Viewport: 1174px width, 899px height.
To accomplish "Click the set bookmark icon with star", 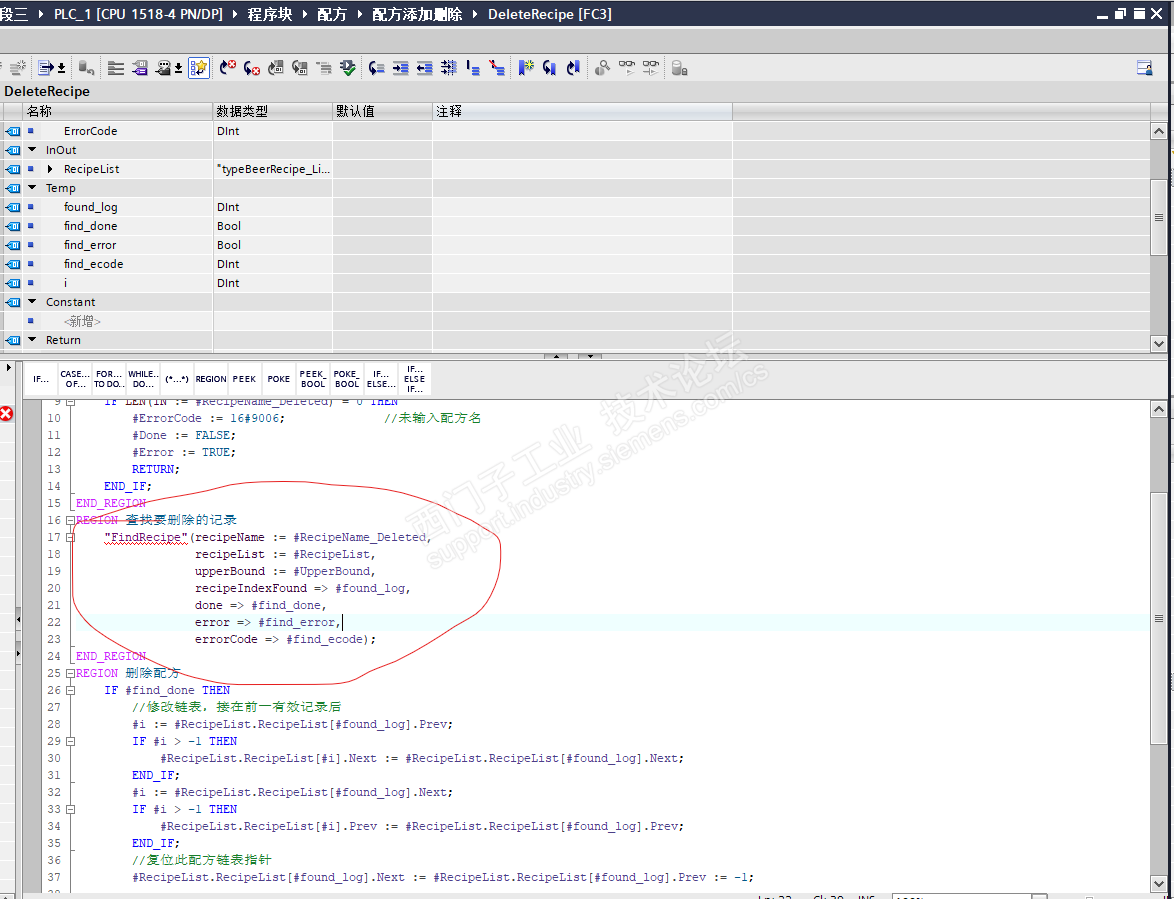I will [x=526, y=68].
